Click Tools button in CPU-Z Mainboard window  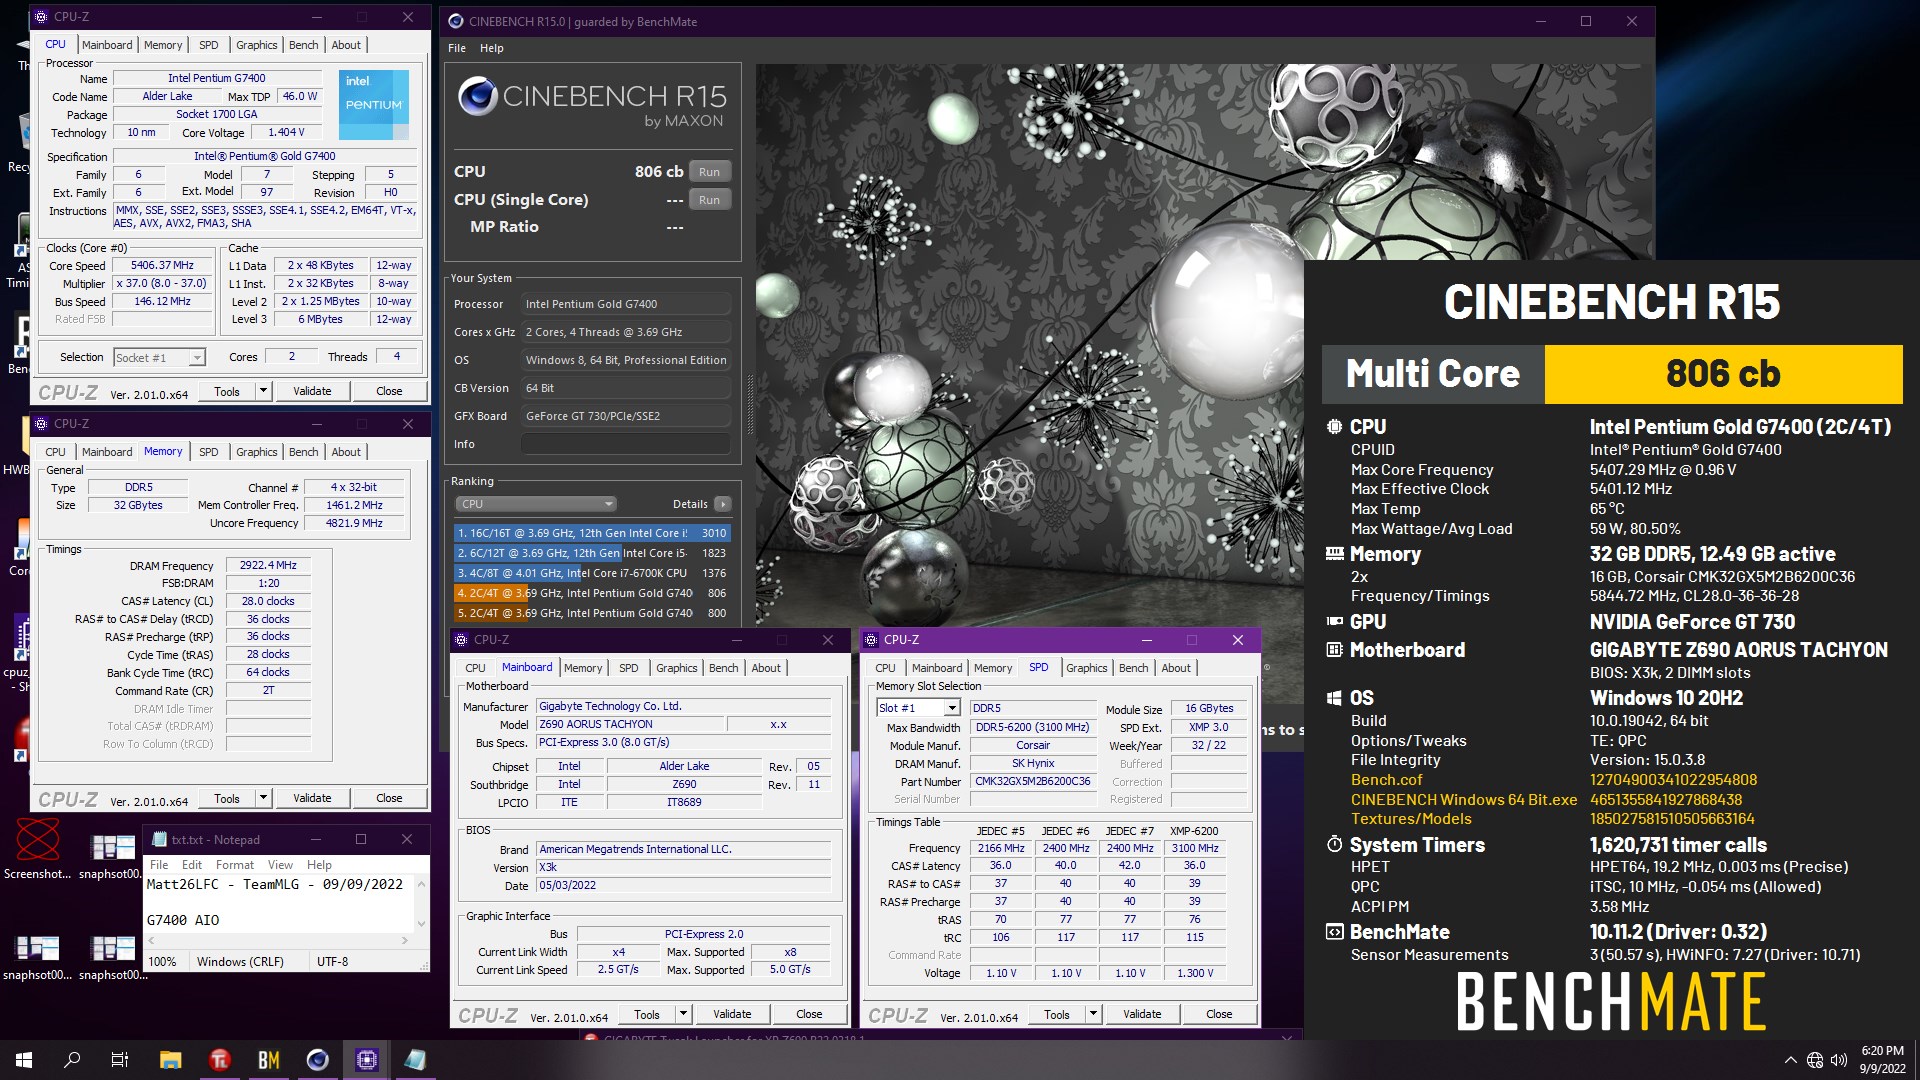[647, 1014]
